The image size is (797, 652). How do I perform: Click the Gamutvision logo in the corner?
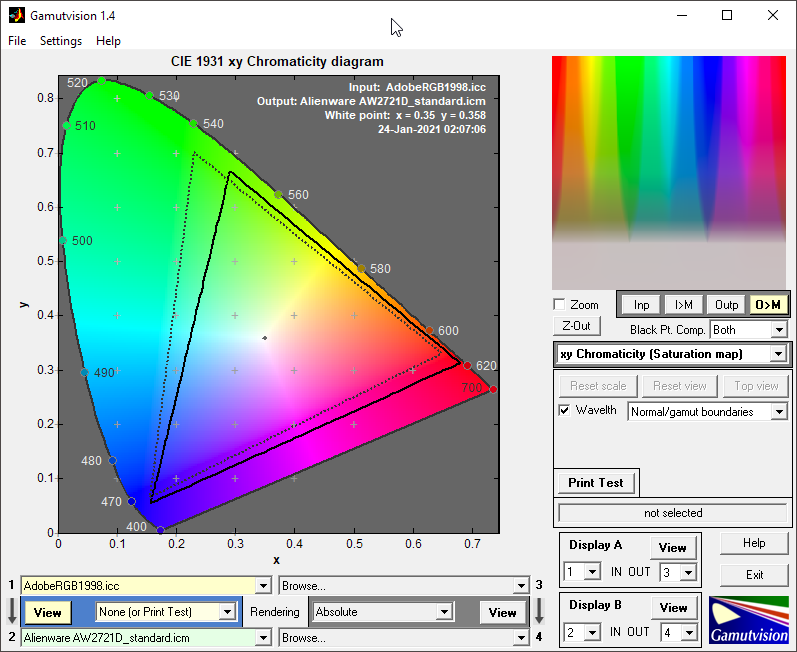pos(748,620)
